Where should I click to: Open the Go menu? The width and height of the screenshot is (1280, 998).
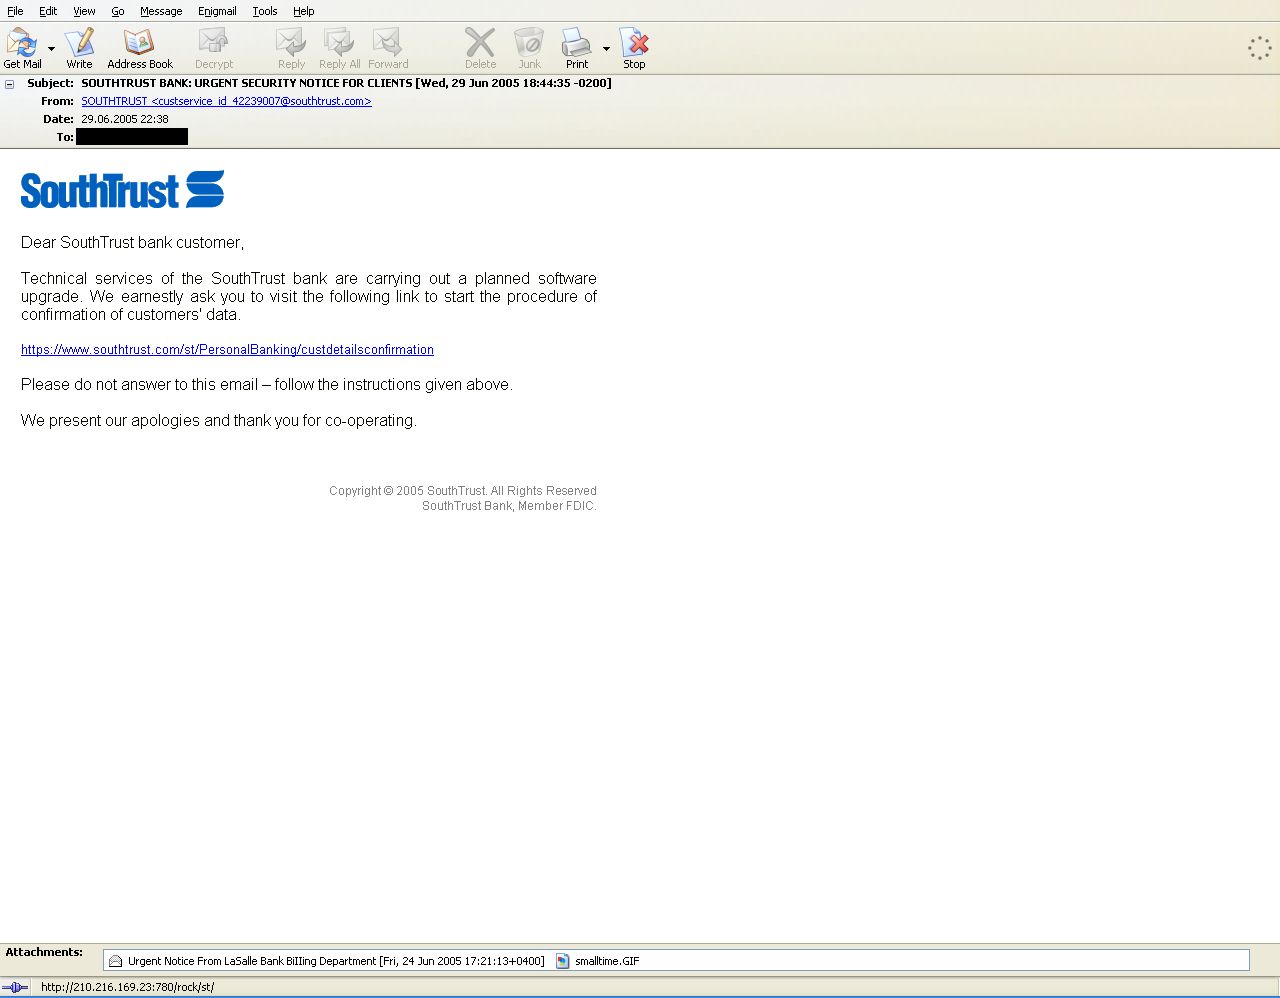tap(118, 11)
